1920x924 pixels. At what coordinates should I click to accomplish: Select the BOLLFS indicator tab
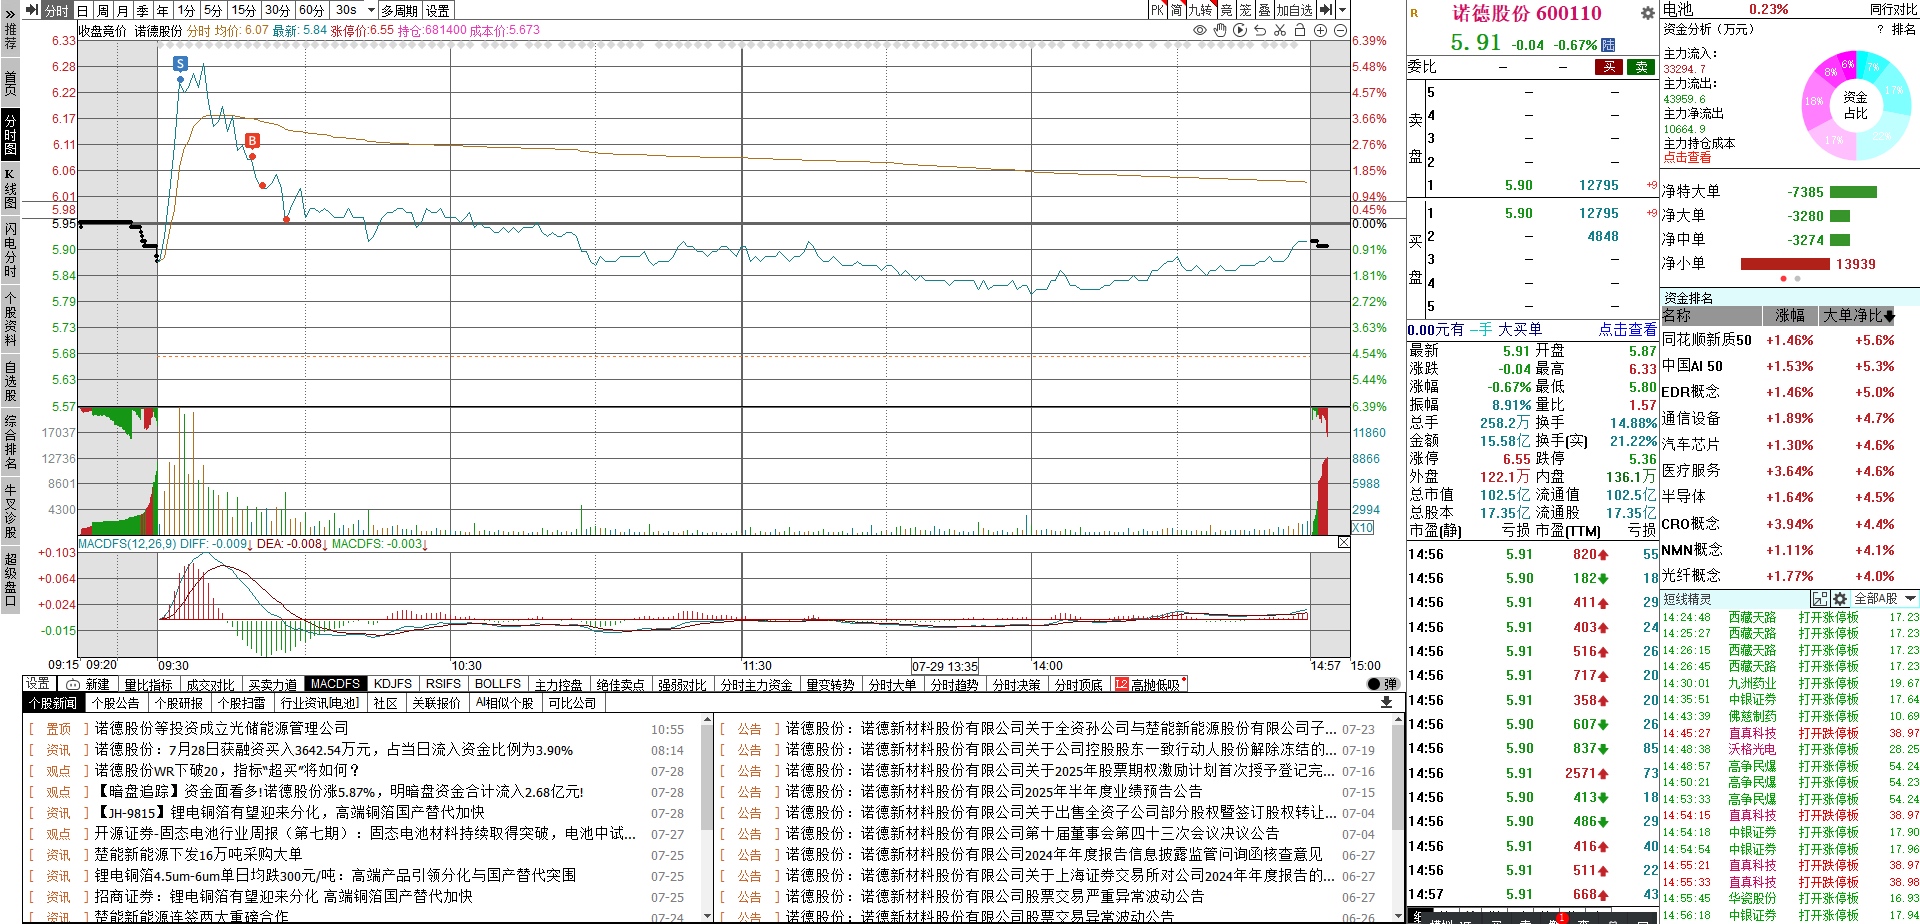pos(498,684)
